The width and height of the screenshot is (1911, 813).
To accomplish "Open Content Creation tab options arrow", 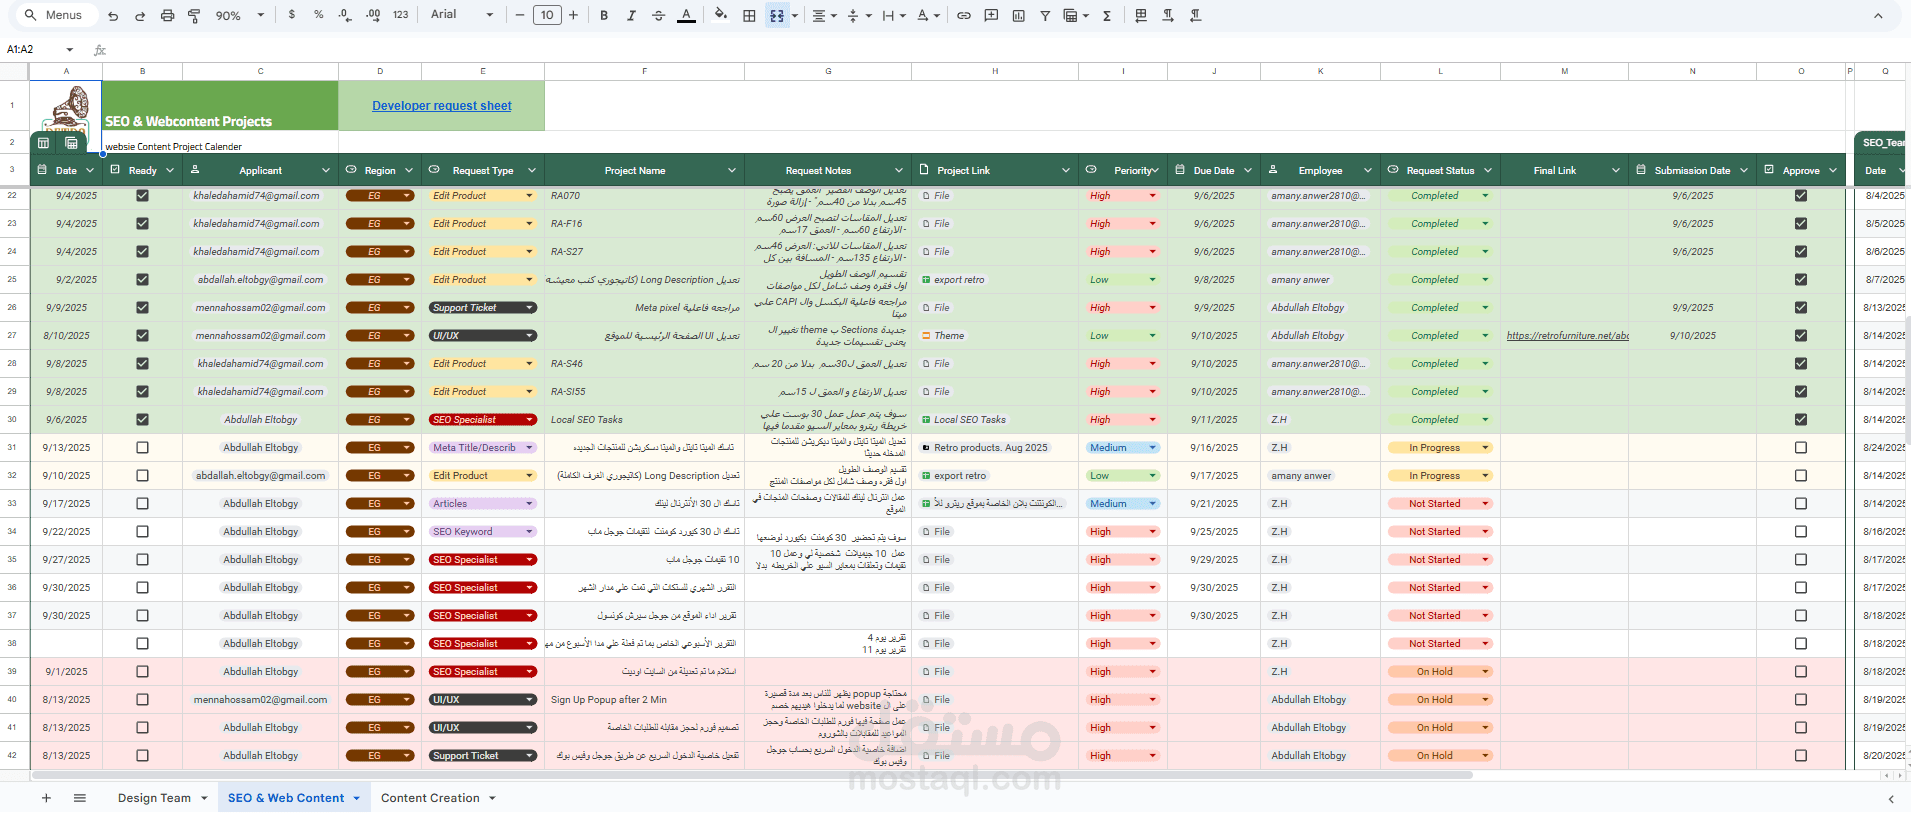I will click(x=492, y=798).
